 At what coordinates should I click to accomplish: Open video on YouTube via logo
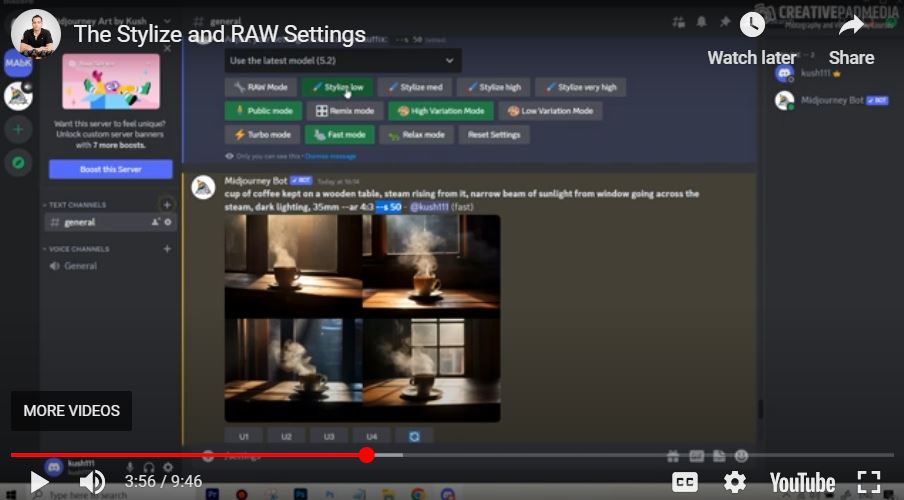click(803, 482)
